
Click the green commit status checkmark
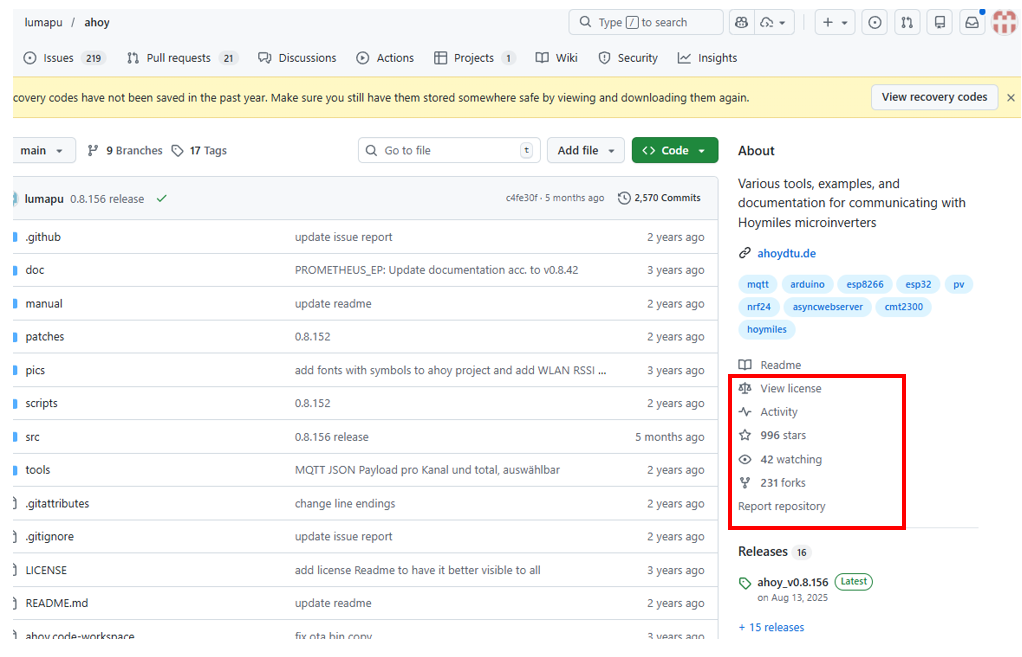(x=161, y=199)
